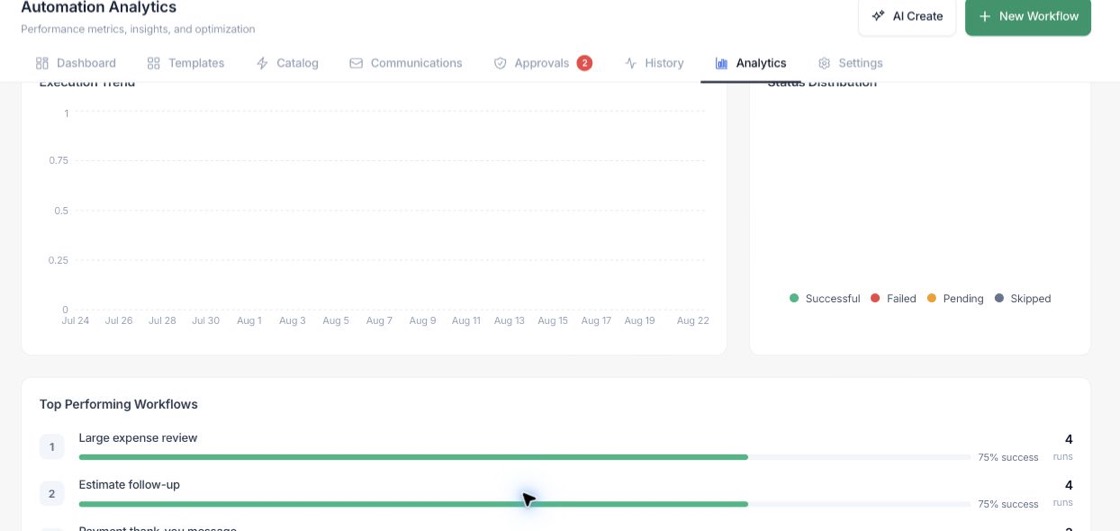Click the Templates grid icon
Viewport: 1120px width, 531px height.
154,63
